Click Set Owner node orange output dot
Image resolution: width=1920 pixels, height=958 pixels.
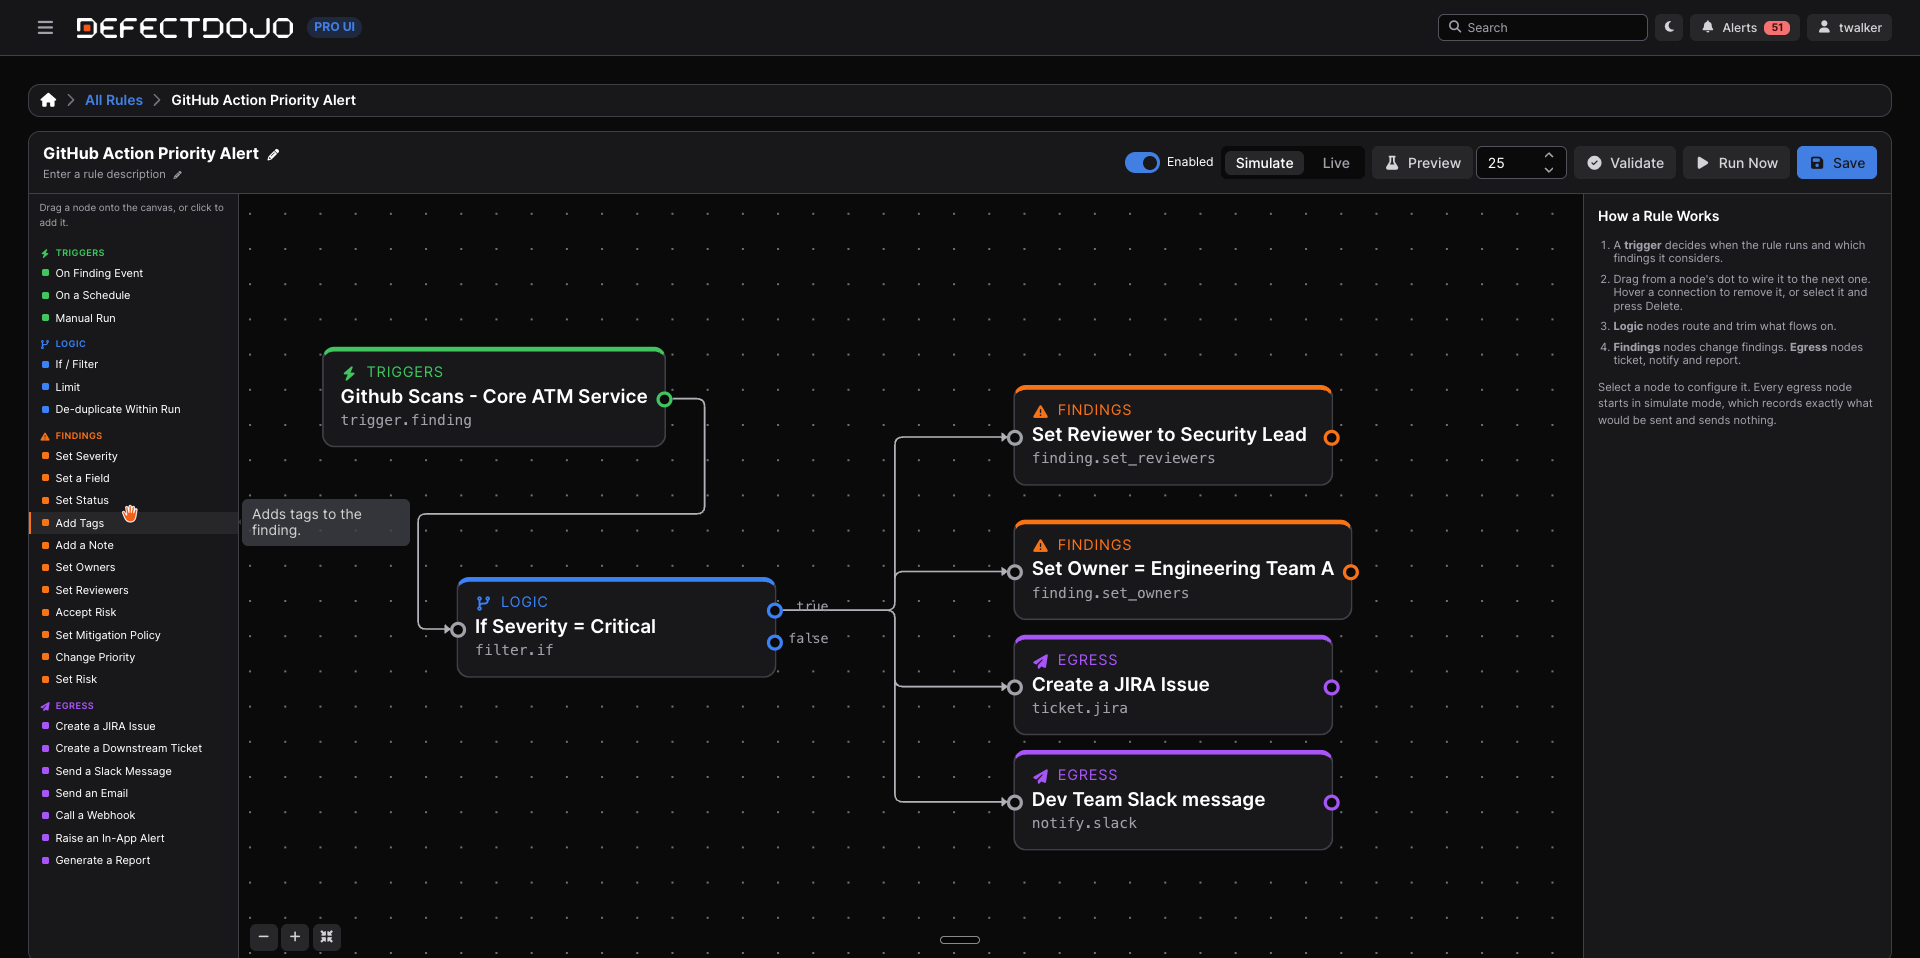[1350, 572]
